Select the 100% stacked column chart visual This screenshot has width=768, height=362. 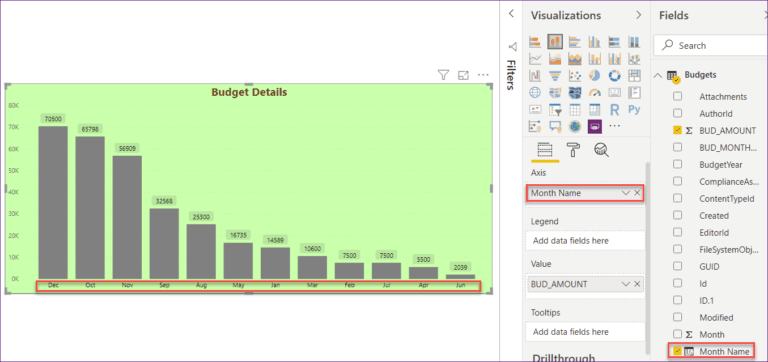[634, 42]
